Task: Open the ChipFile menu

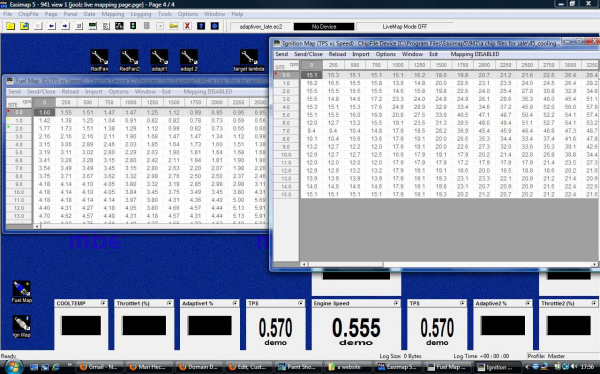Action: click(28, 14)
